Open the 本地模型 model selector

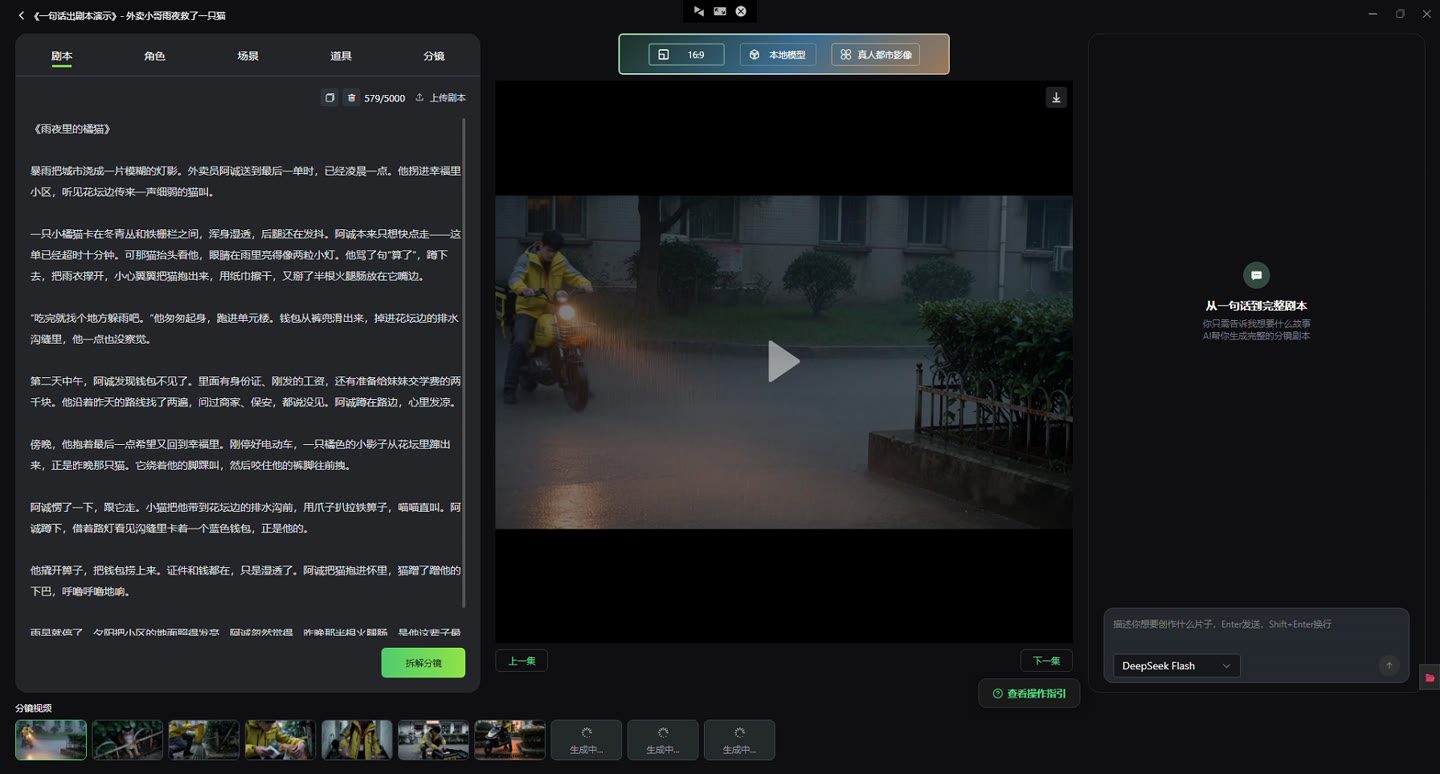[778, 55]
